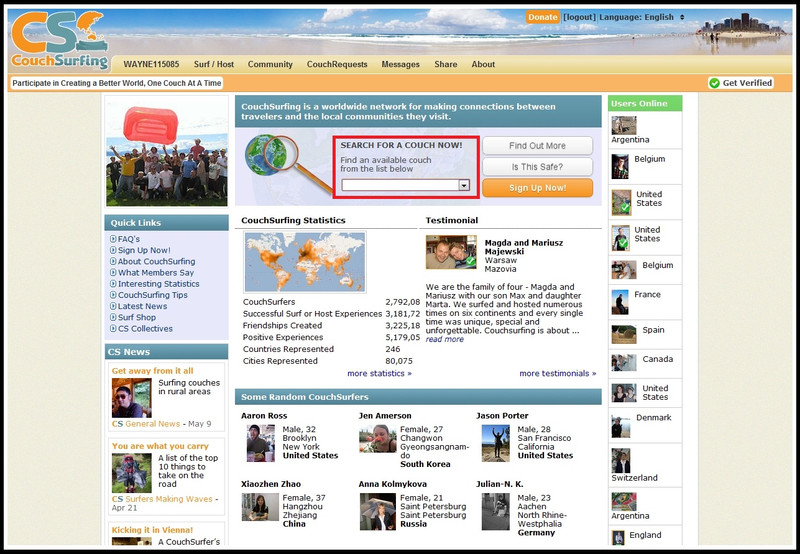Open Aaron Ross's profile photo
800x554 pixels.
point(261,443)
